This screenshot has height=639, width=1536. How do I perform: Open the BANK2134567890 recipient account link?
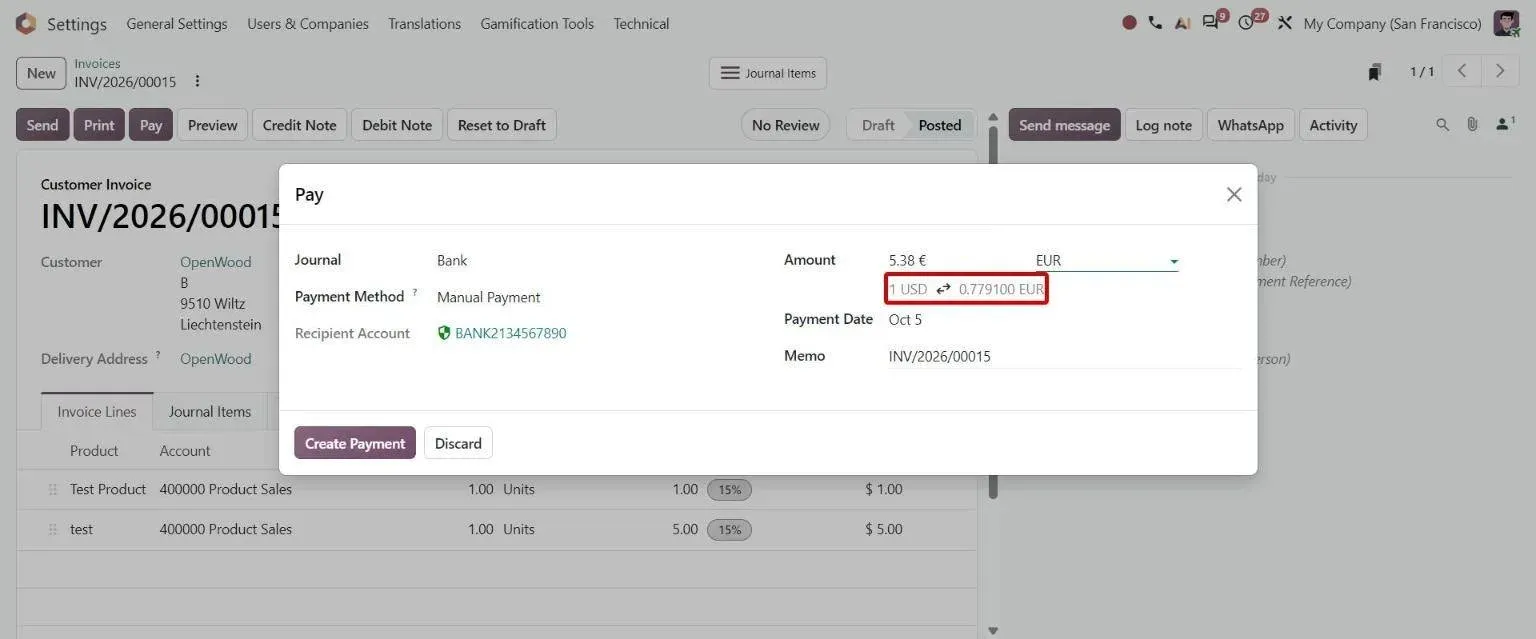click(510, 333)
